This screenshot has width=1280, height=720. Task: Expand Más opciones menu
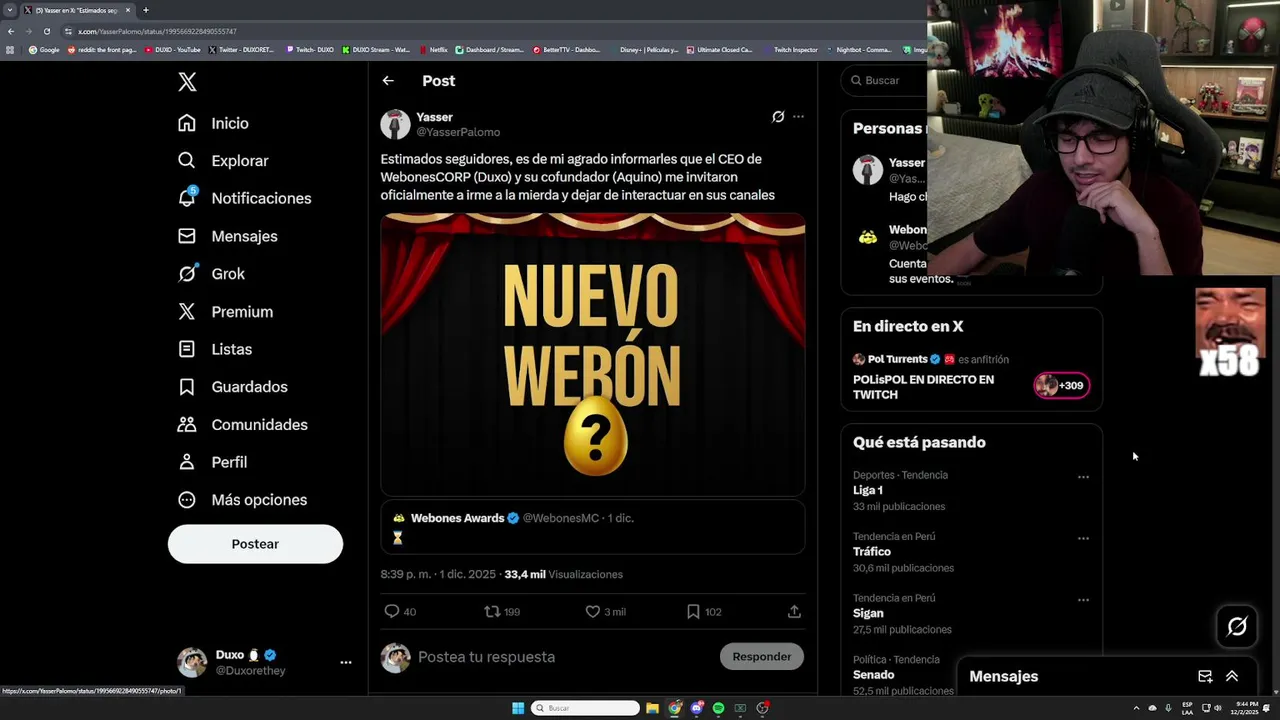(x=241, y=500)
